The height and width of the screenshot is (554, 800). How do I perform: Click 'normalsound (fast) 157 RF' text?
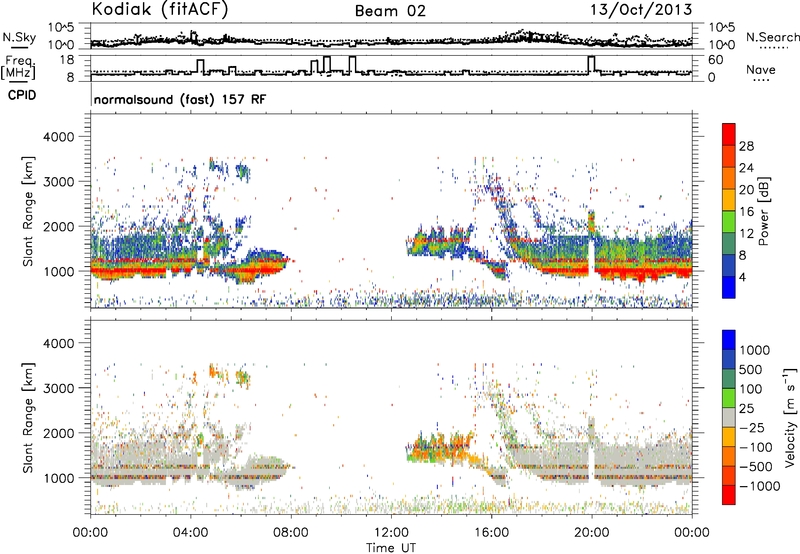180,99
